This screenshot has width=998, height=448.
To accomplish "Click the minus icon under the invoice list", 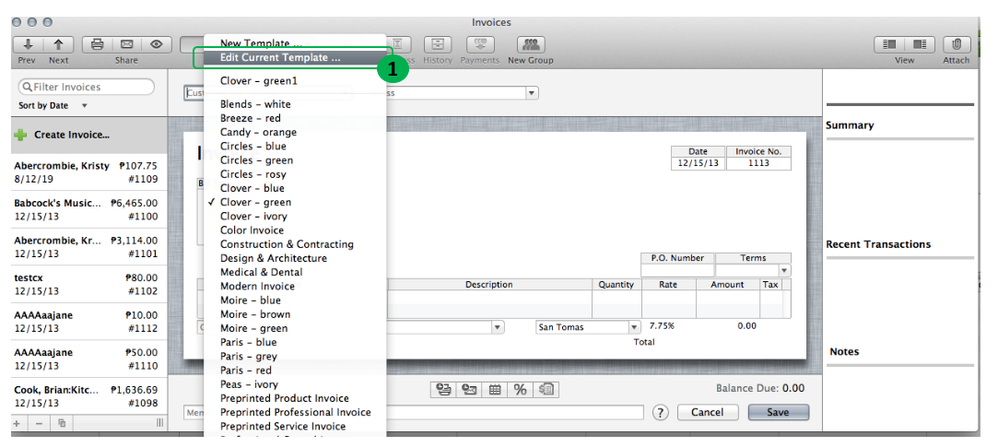I will [39, 423].
